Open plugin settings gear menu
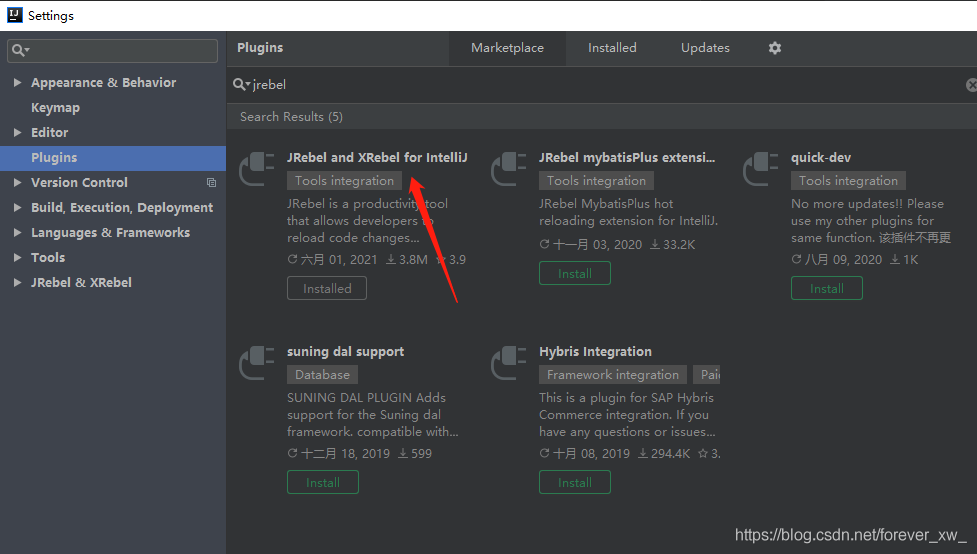The image size is (977, 554). coord(774,48)
